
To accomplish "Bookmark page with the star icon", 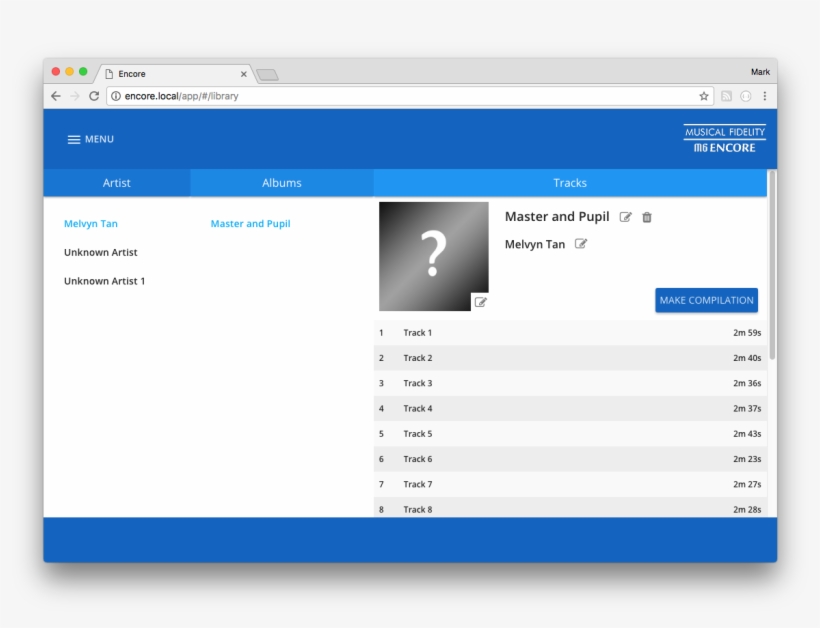I will [x=704, y=96].
